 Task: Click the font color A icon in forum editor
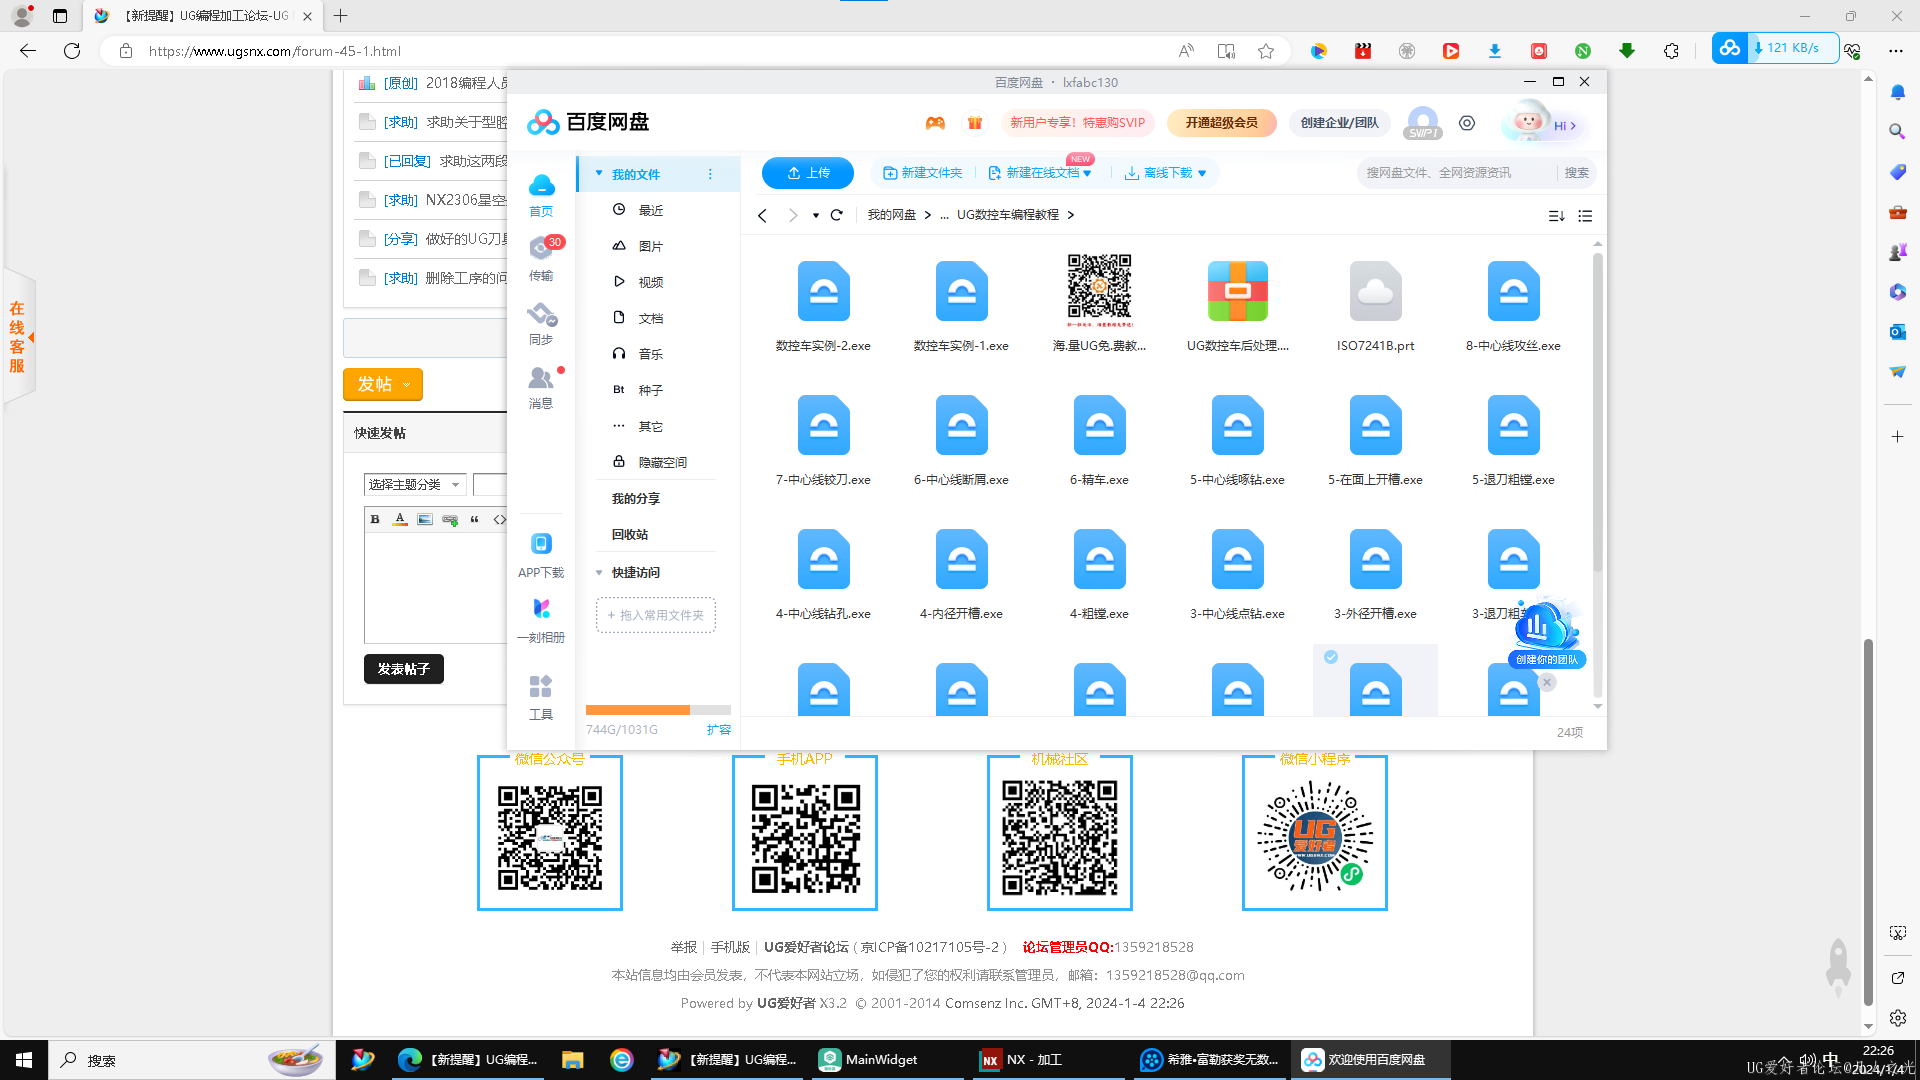click(400, 519)
